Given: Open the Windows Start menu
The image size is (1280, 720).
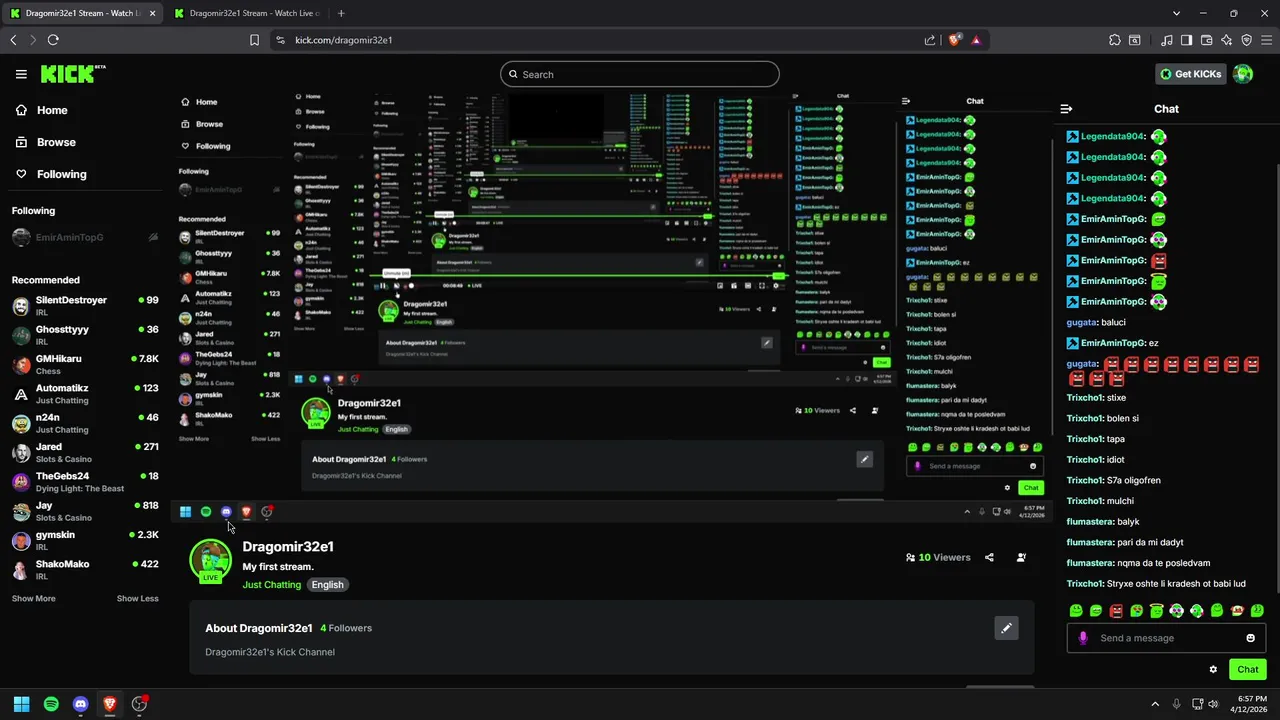Looking at the screenshot, I should [x=21, y=704].
